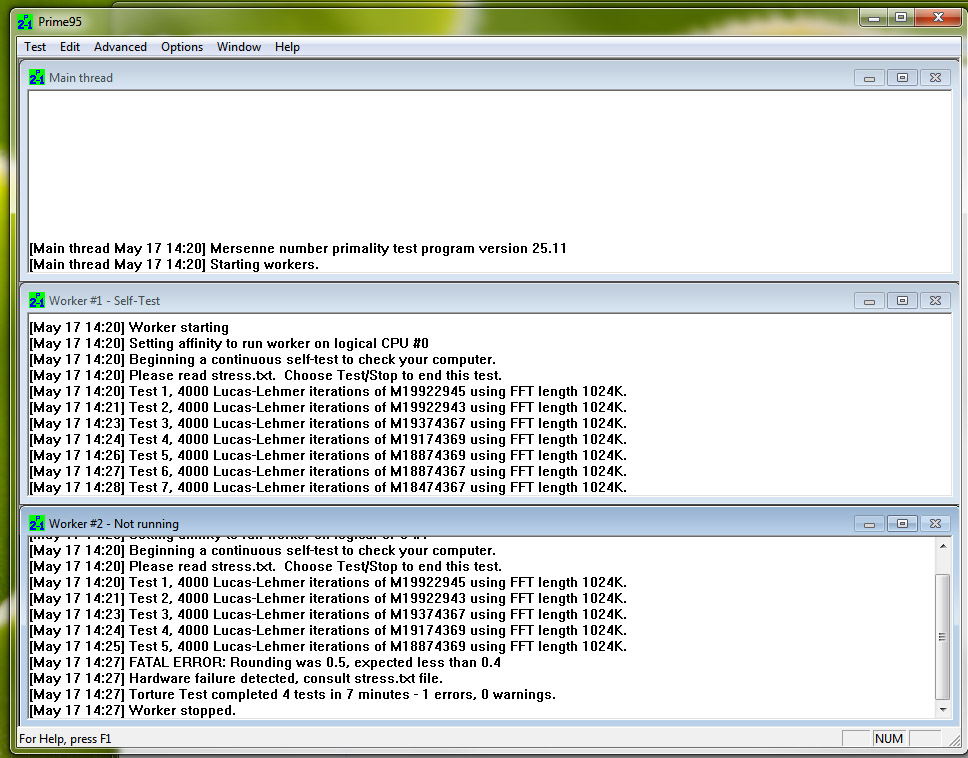
Task: Open the Help menu
Action: pos(287,47)
